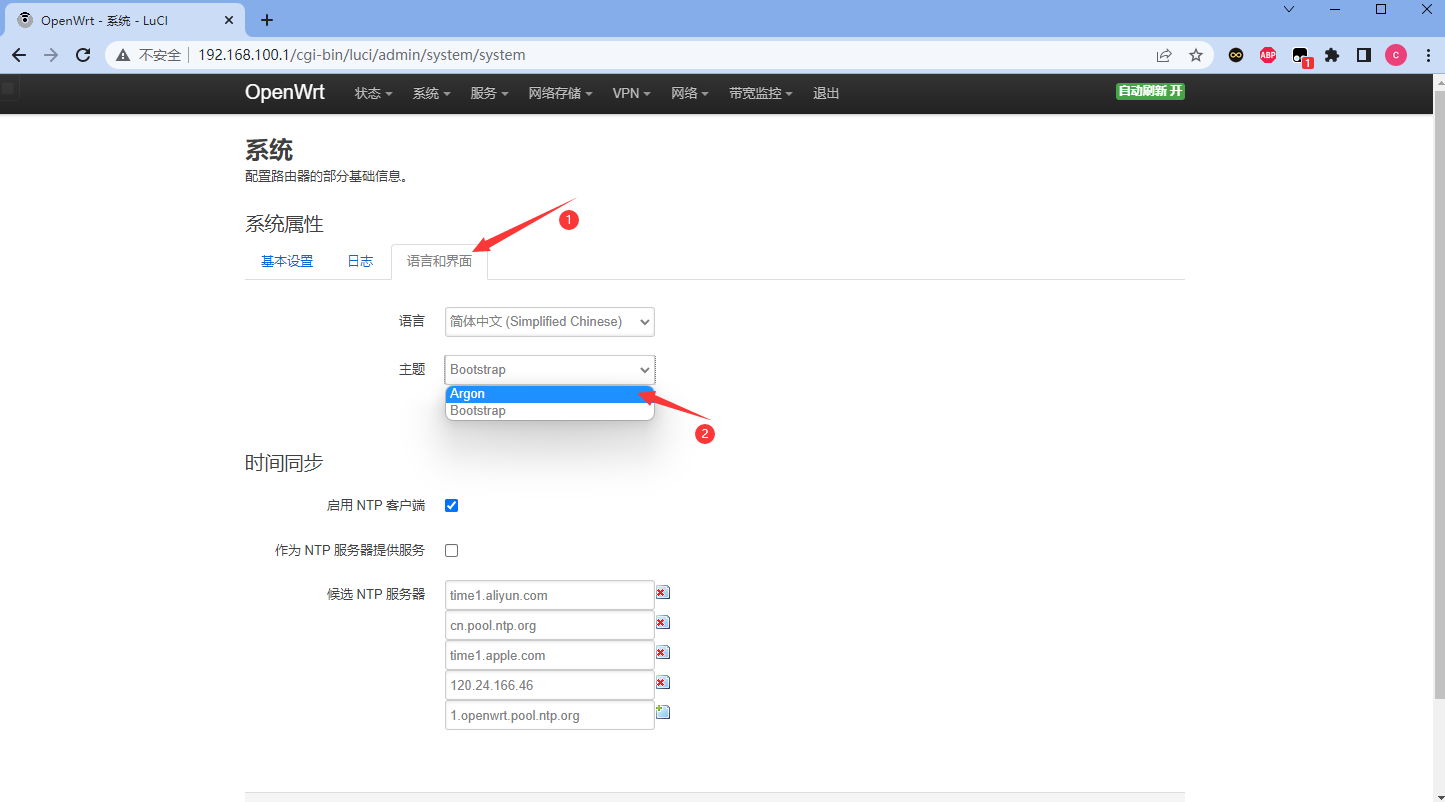Screen dimensions: 1445x802
Task: Expand the 带宽监控 navigation menu
Action: pos(761,93)
